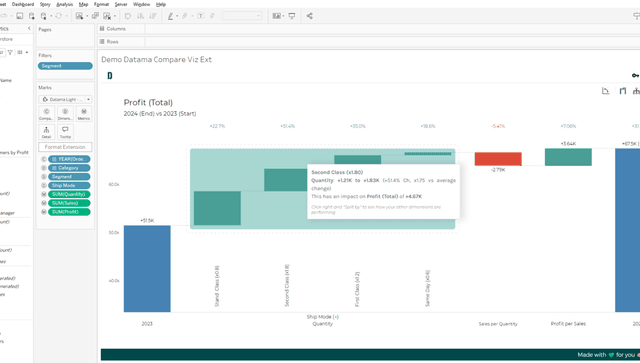Click the Show/Hide Cards toolbar icon
Screen dimensions: 640x363
(x=277, y=16)
